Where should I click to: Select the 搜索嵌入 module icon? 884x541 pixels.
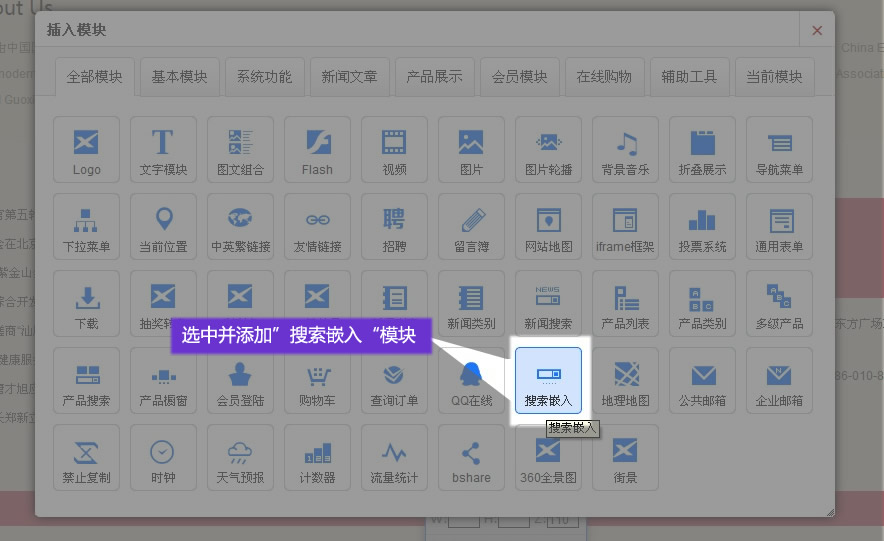point(548,380)
